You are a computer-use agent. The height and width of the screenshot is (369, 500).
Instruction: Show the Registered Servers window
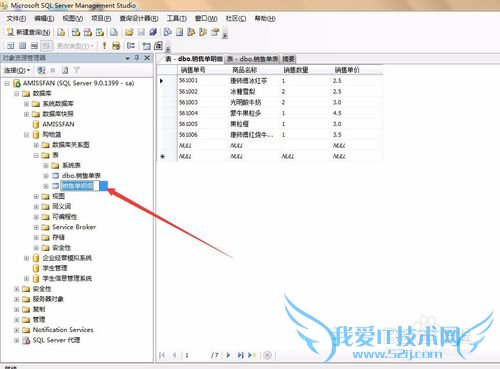[168, 32]
